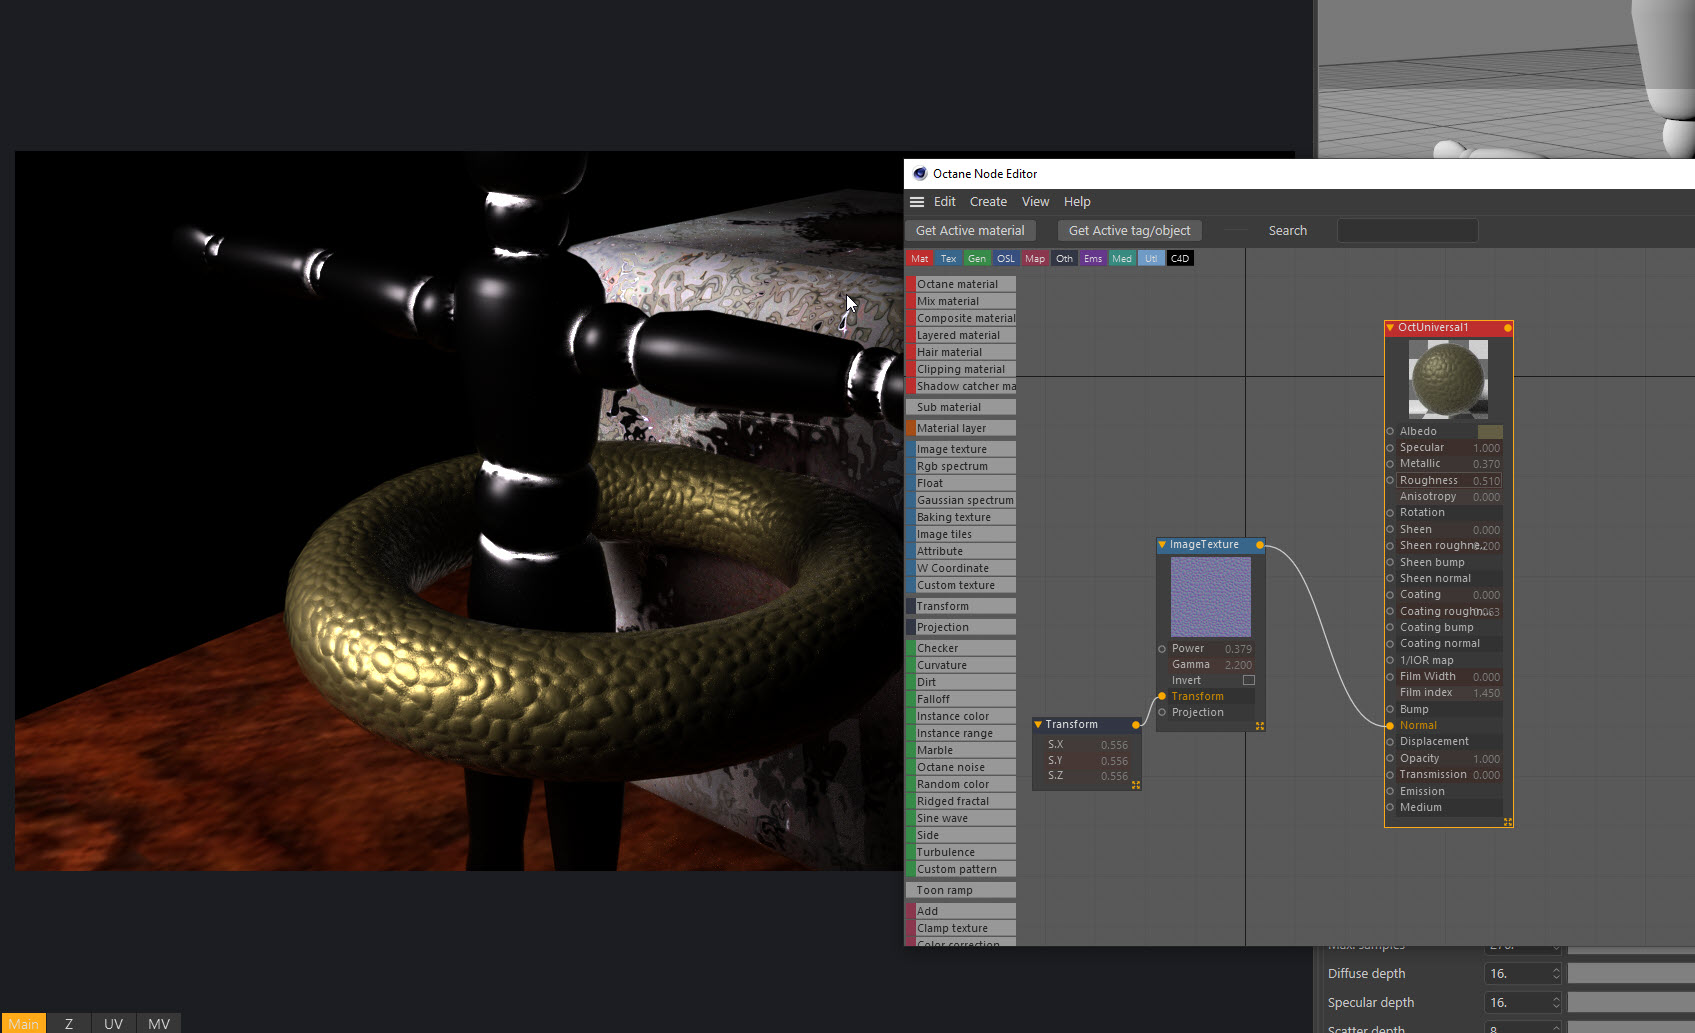The width and height of the screenshot is (1695, 1033).
Task: Click the OctUniversal1 node output port
Action: (x=1507, y=328)
